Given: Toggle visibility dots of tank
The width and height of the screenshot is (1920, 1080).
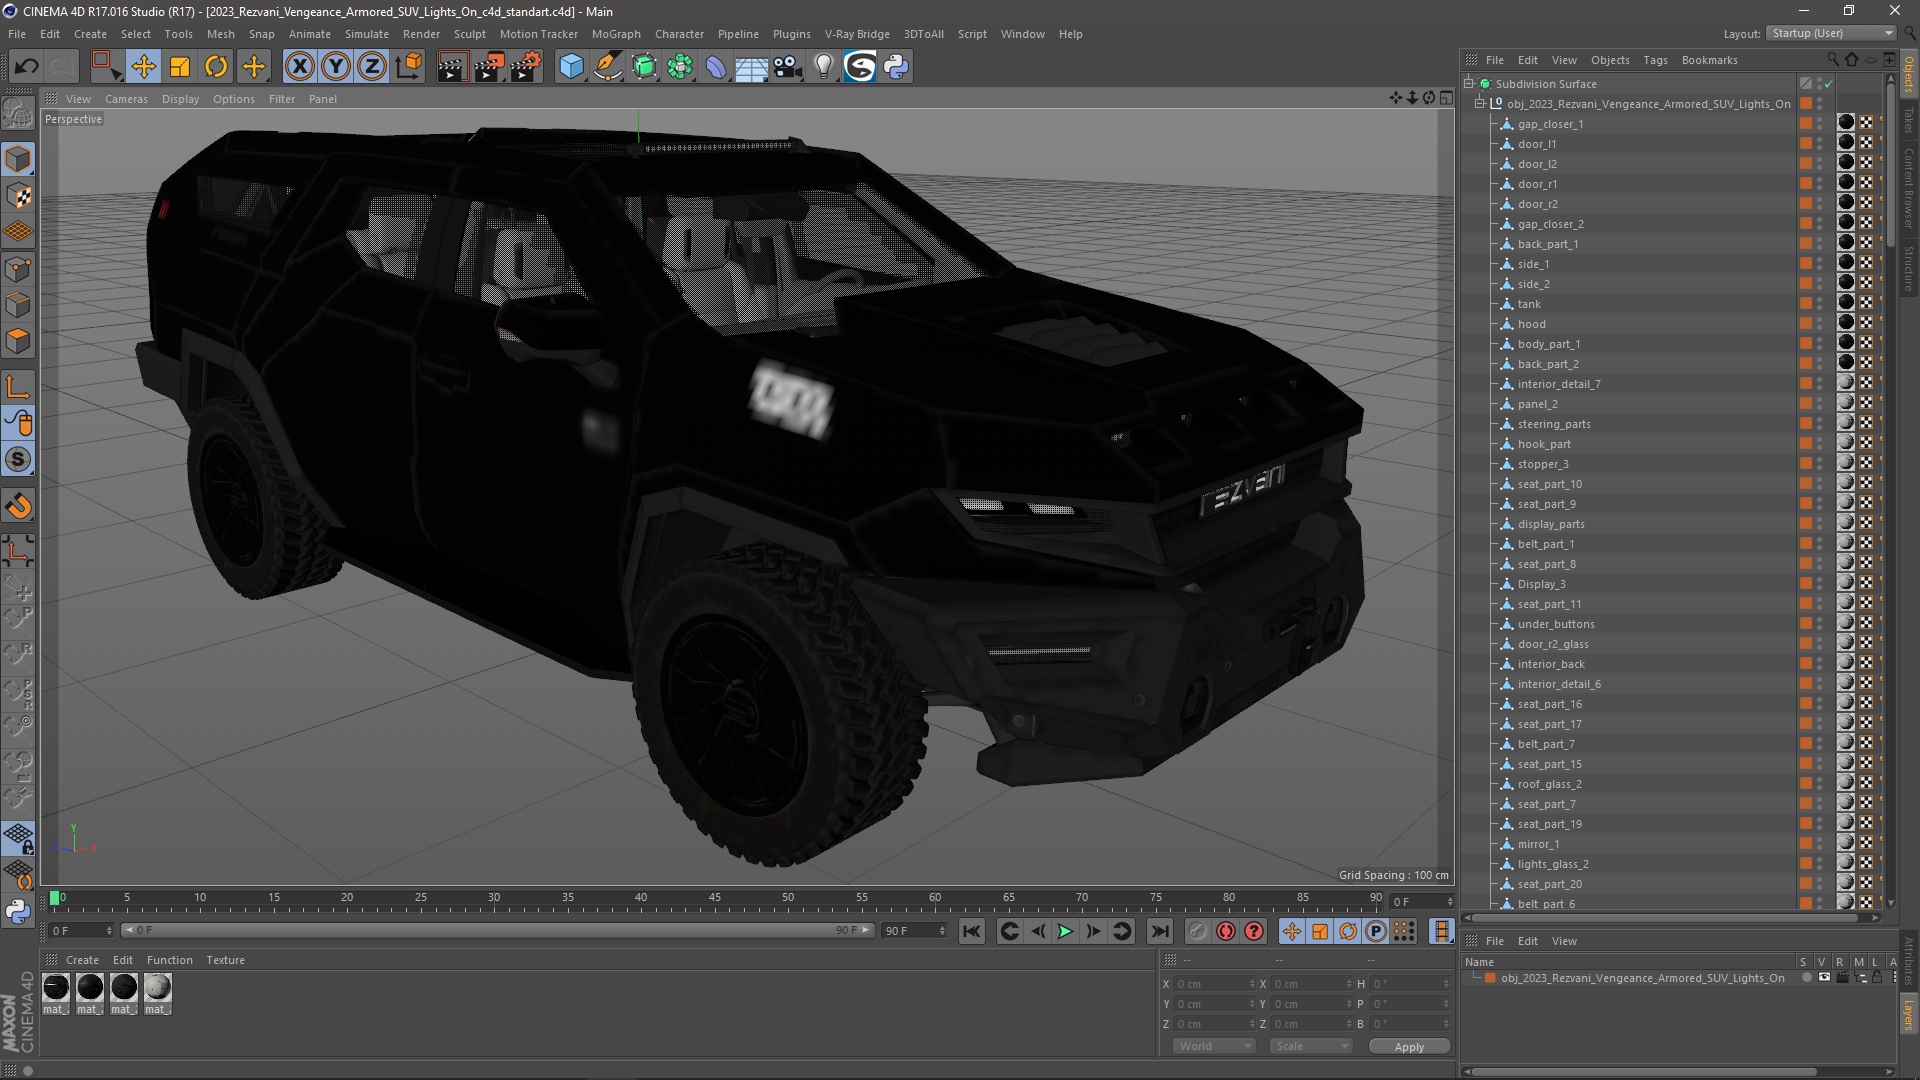Looking at the screenshot, I should pos(1820,304).
